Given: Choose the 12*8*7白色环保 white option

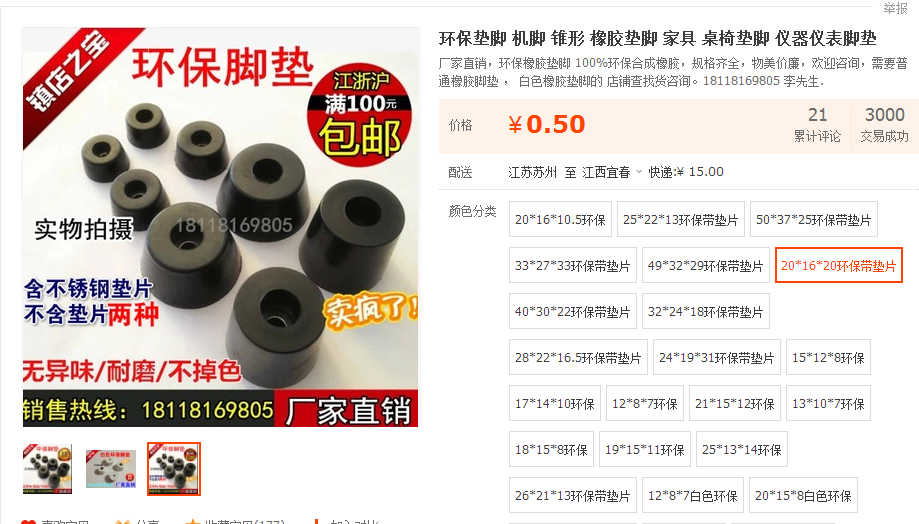Looking at the screenshot, I should click(693, 495).
